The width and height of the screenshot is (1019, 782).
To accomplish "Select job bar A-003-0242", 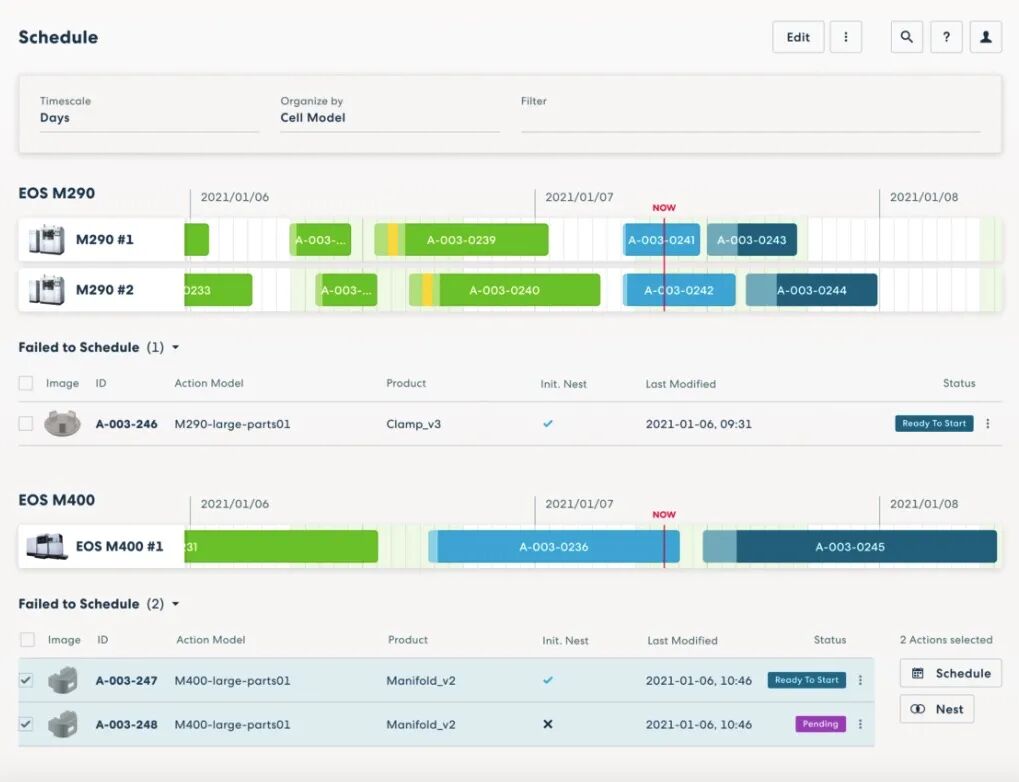I will (679, 290).
